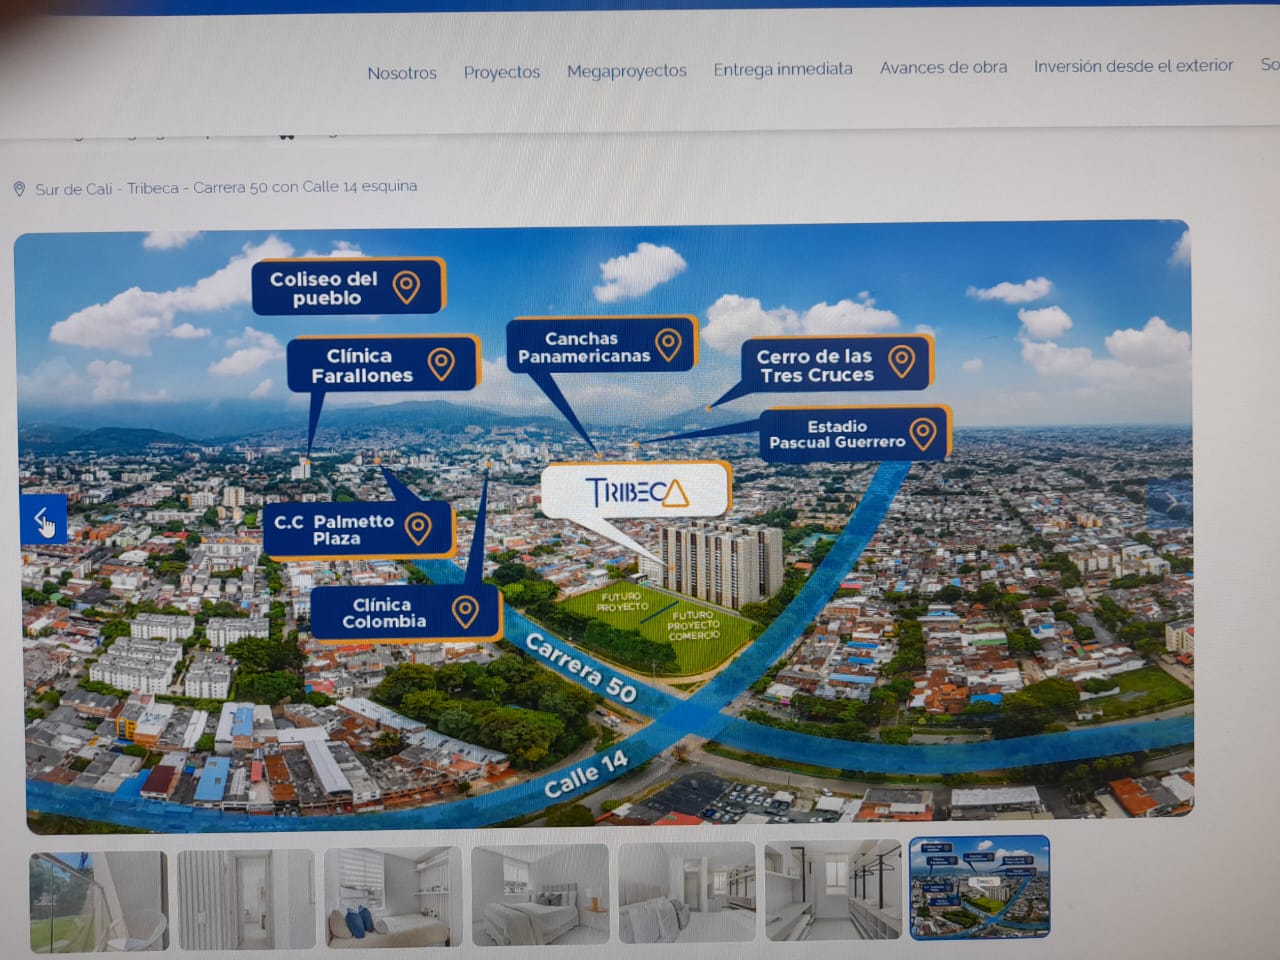1280x960 pixels.
Task: Go to Megaproyectos in navigation
Action: [x=627, y=71]
